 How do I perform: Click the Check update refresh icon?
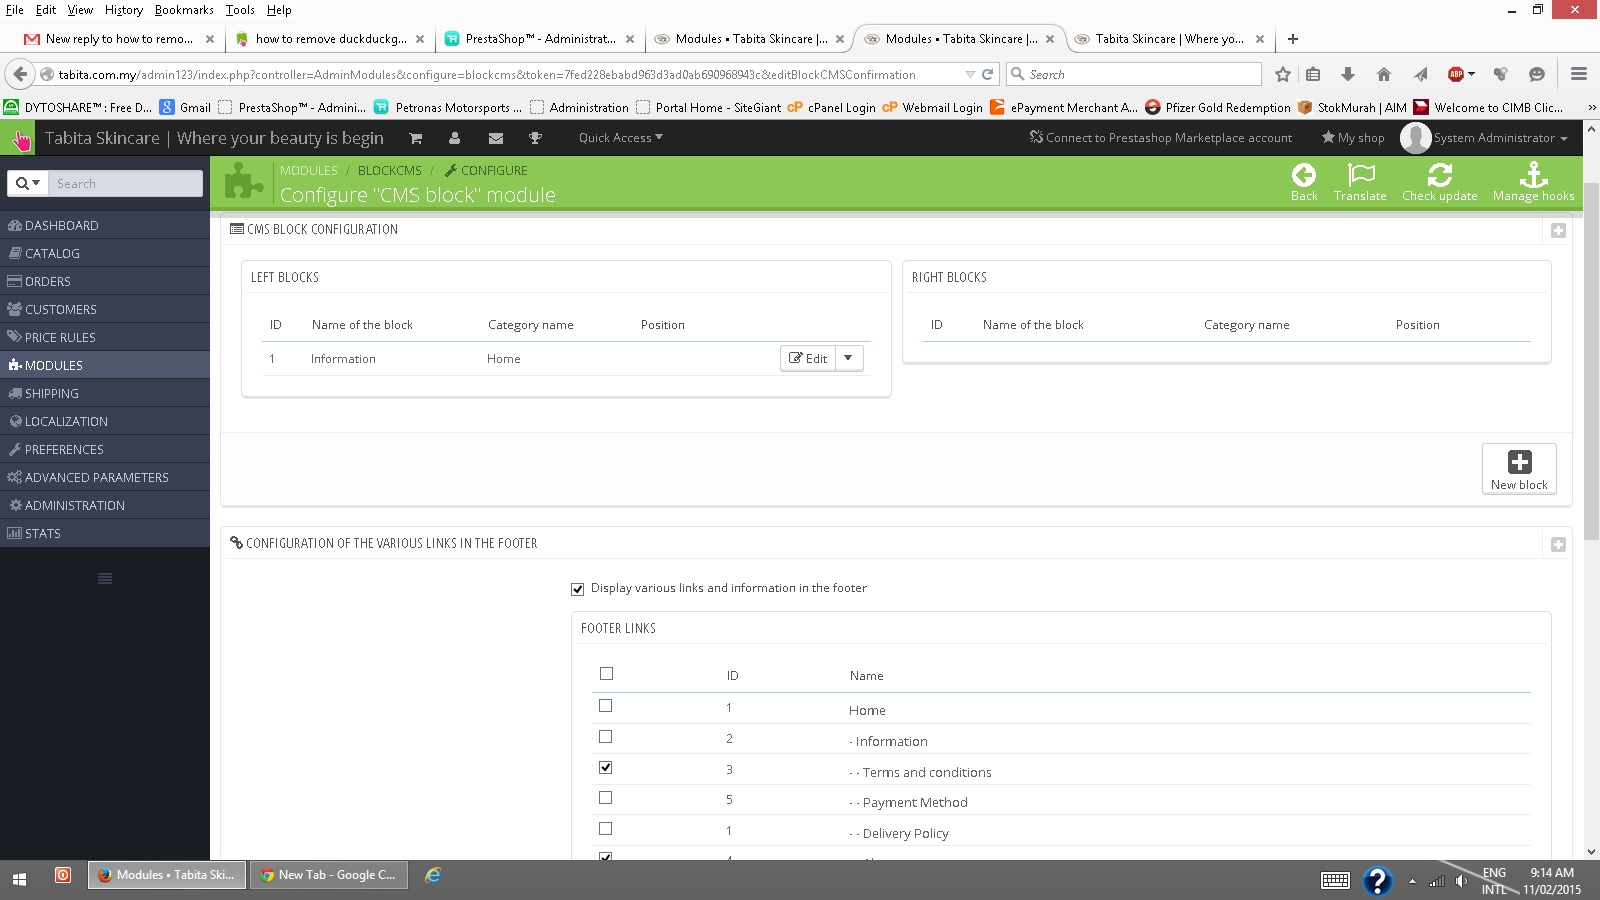(x=1439, y=182)
